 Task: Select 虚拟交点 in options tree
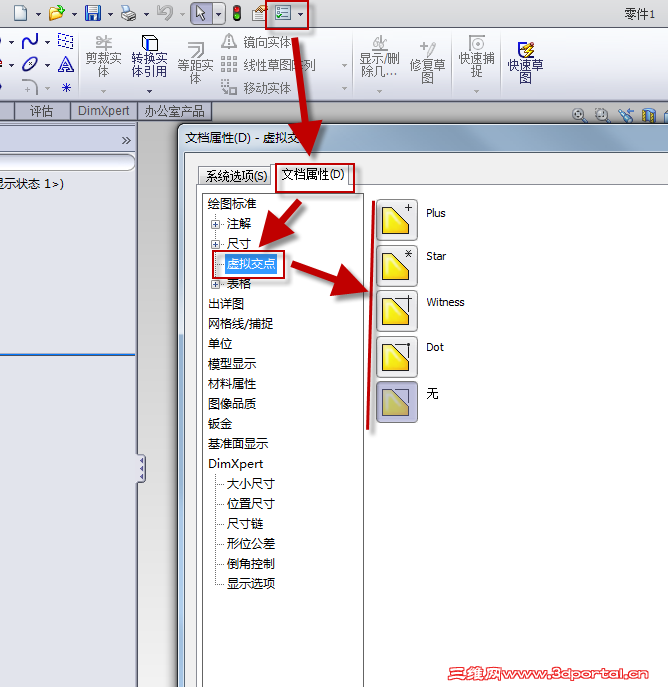[251, 264]
